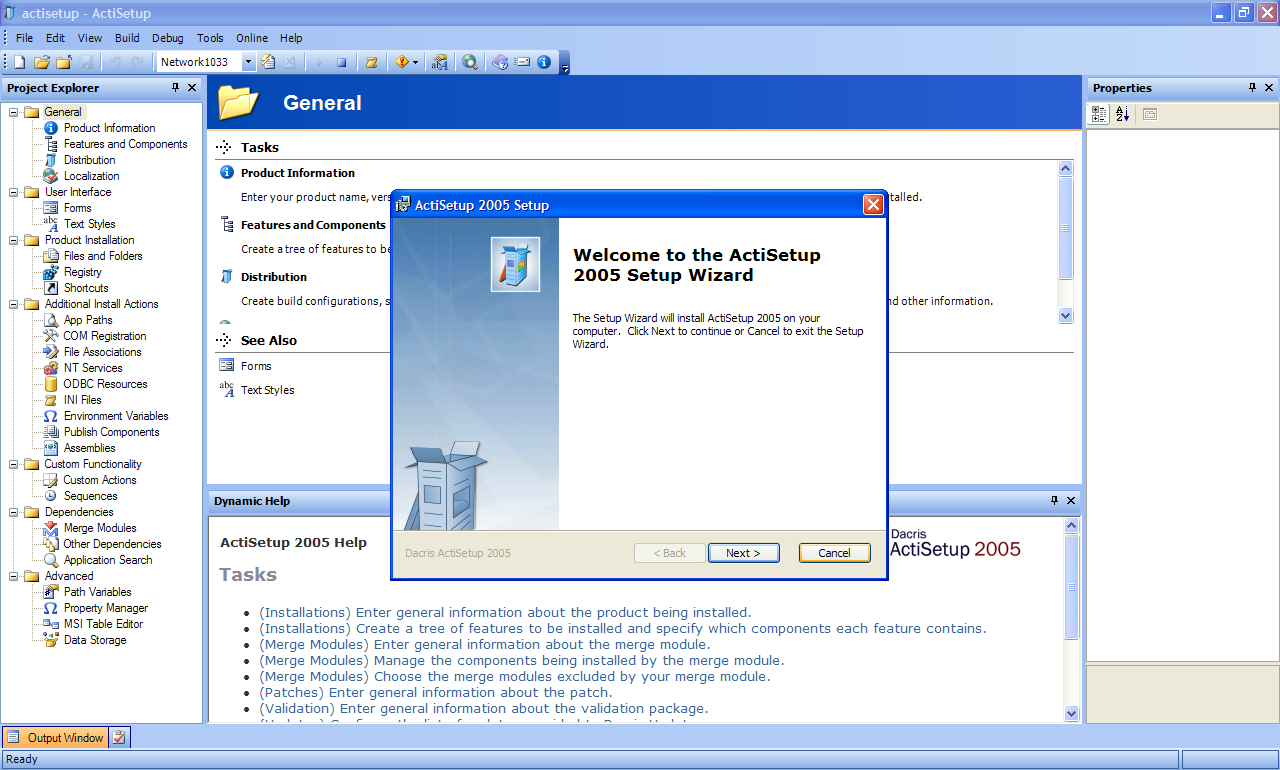Open 'Enter general information about the patch' help link
The height and width of the screenshot is (770, 1280).
point(435,692)
